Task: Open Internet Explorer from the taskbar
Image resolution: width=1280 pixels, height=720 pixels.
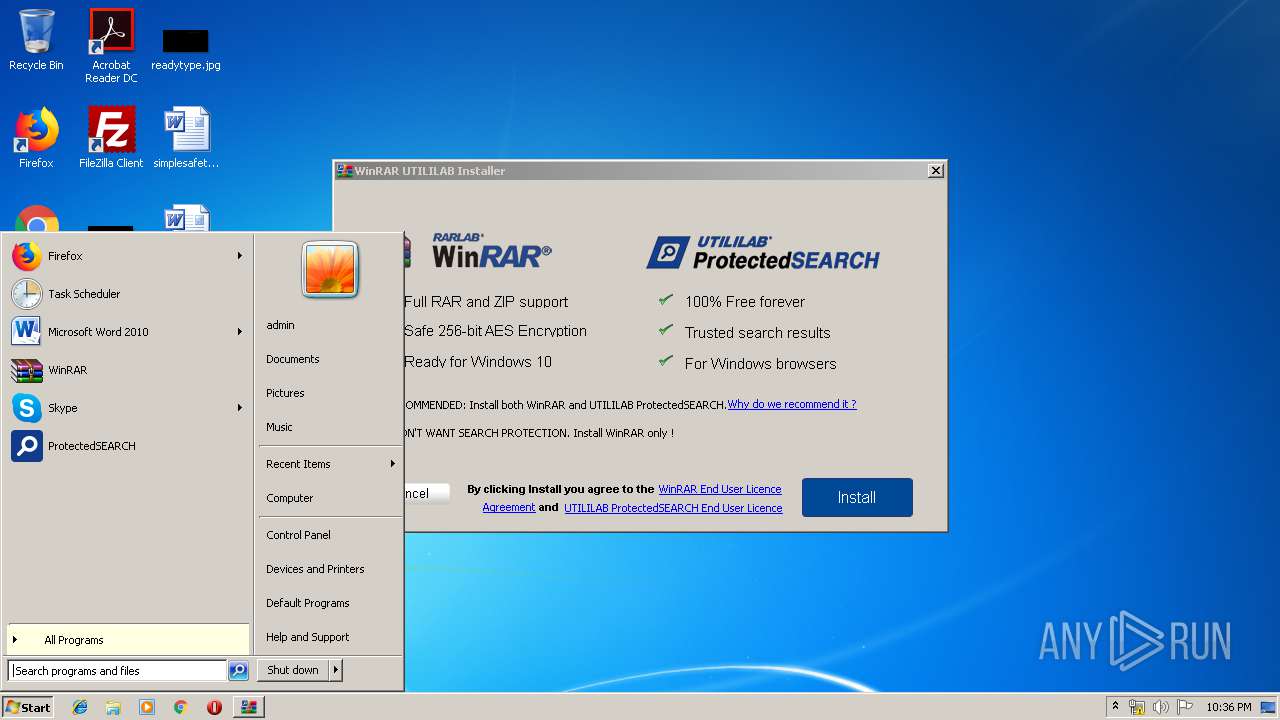Action: coord(80,707)
